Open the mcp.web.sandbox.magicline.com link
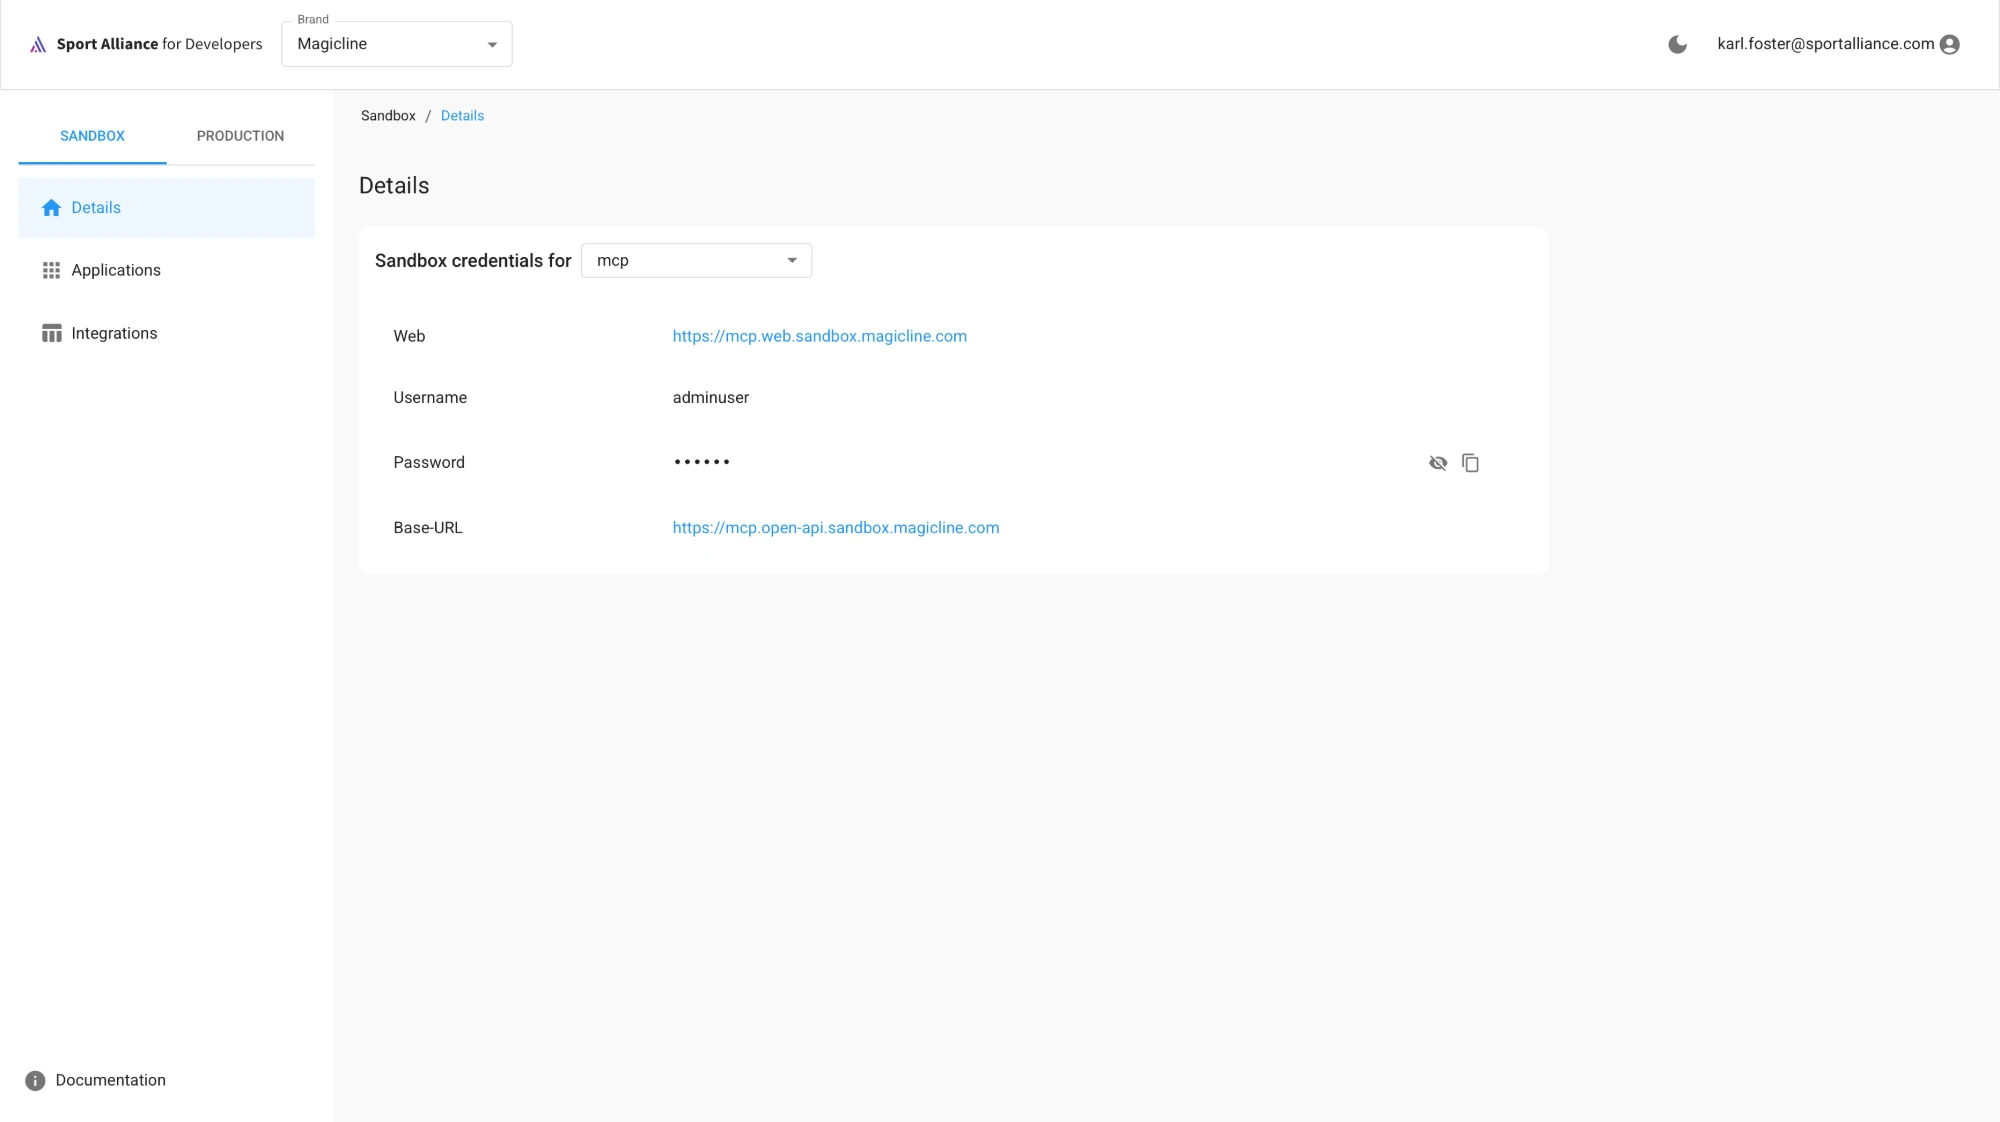 click(x=819, y=336)
